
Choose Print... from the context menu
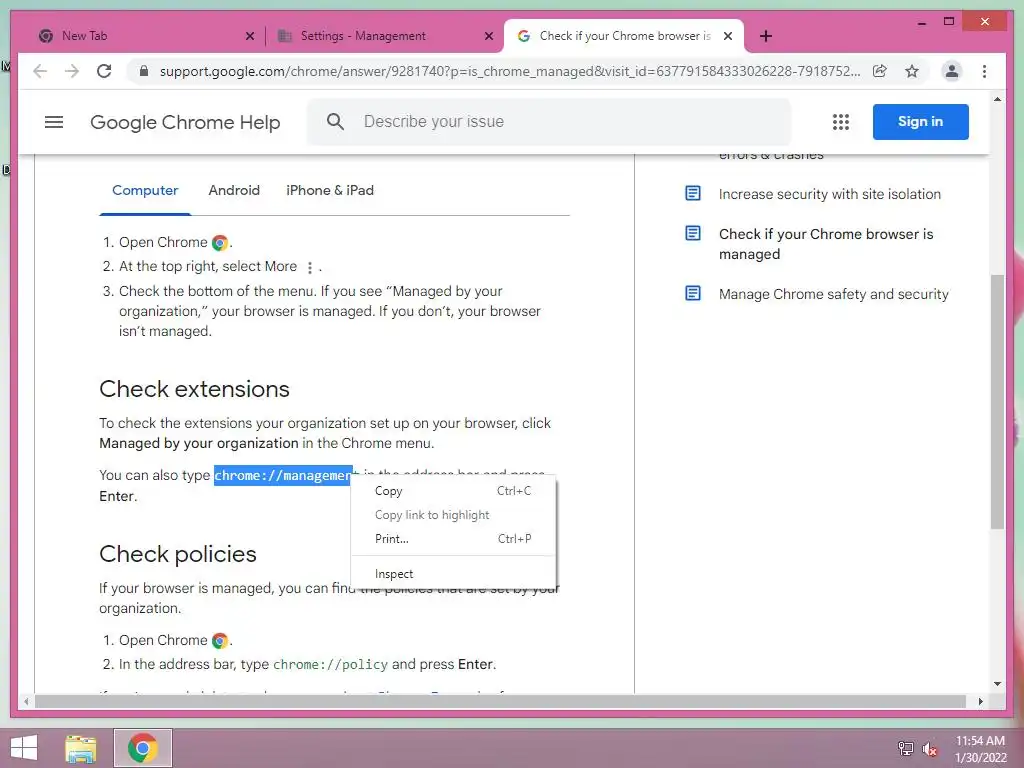(453, 539)
